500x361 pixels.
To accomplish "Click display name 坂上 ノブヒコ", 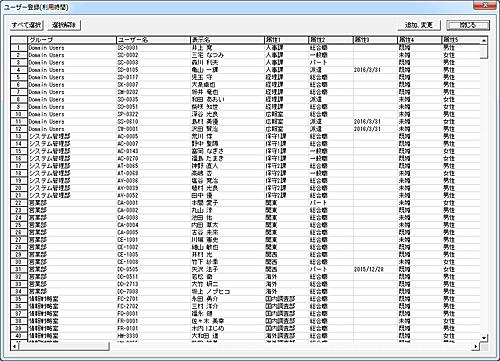I will point(211,292).
